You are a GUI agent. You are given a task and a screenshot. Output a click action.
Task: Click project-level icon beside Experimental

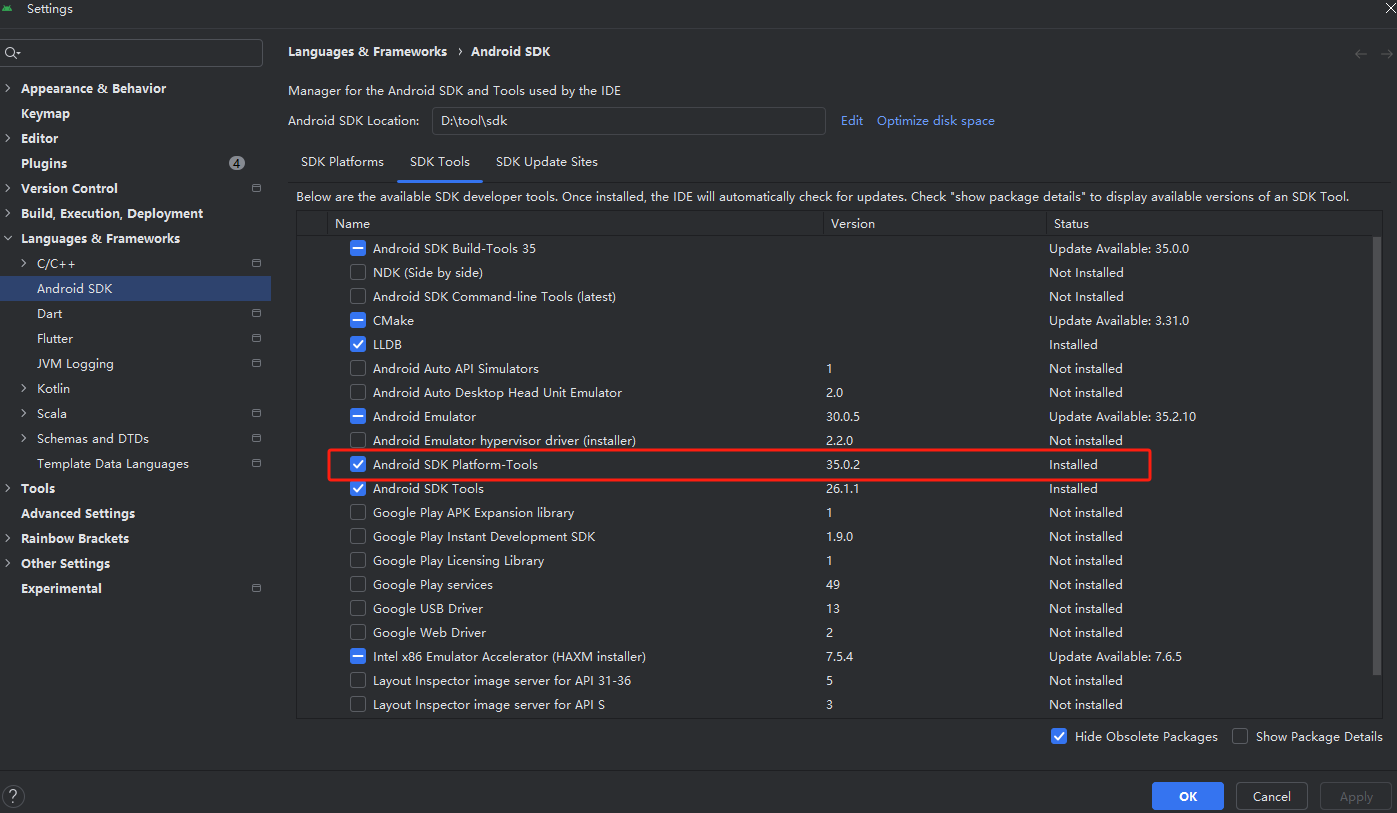pos(256,588)
